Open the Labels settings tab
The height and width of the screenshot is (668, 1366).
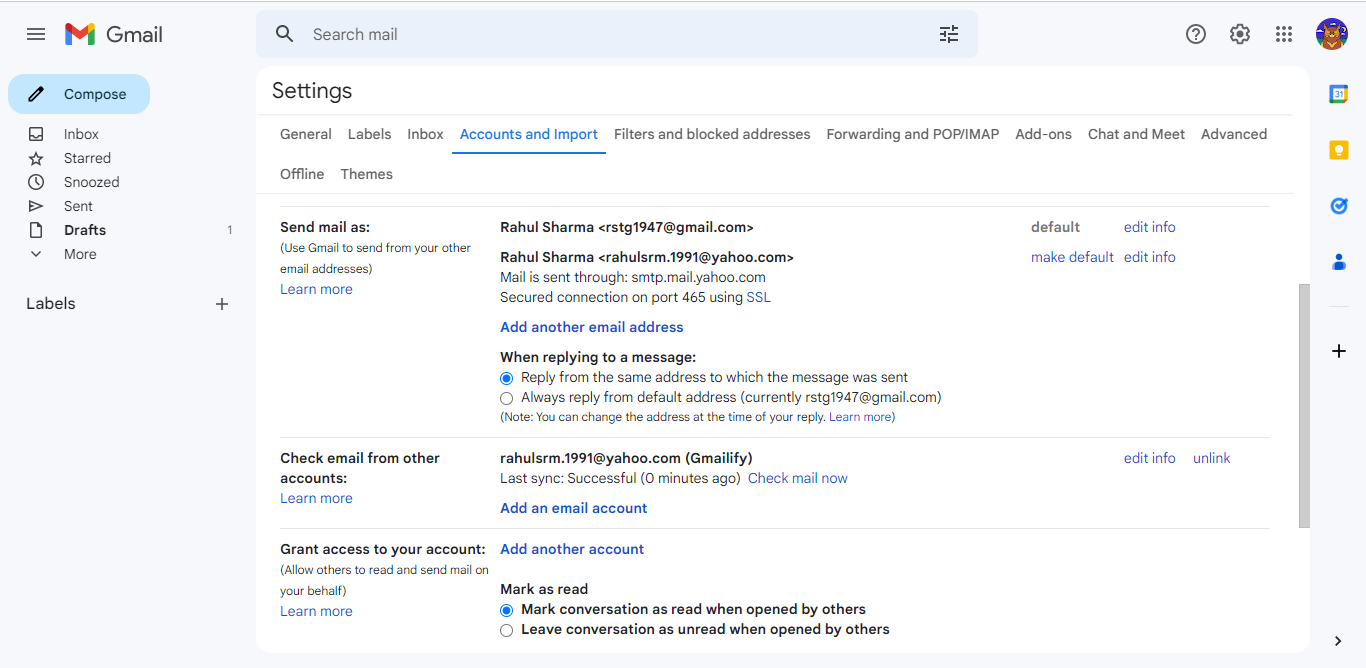(x=370, y=134)
